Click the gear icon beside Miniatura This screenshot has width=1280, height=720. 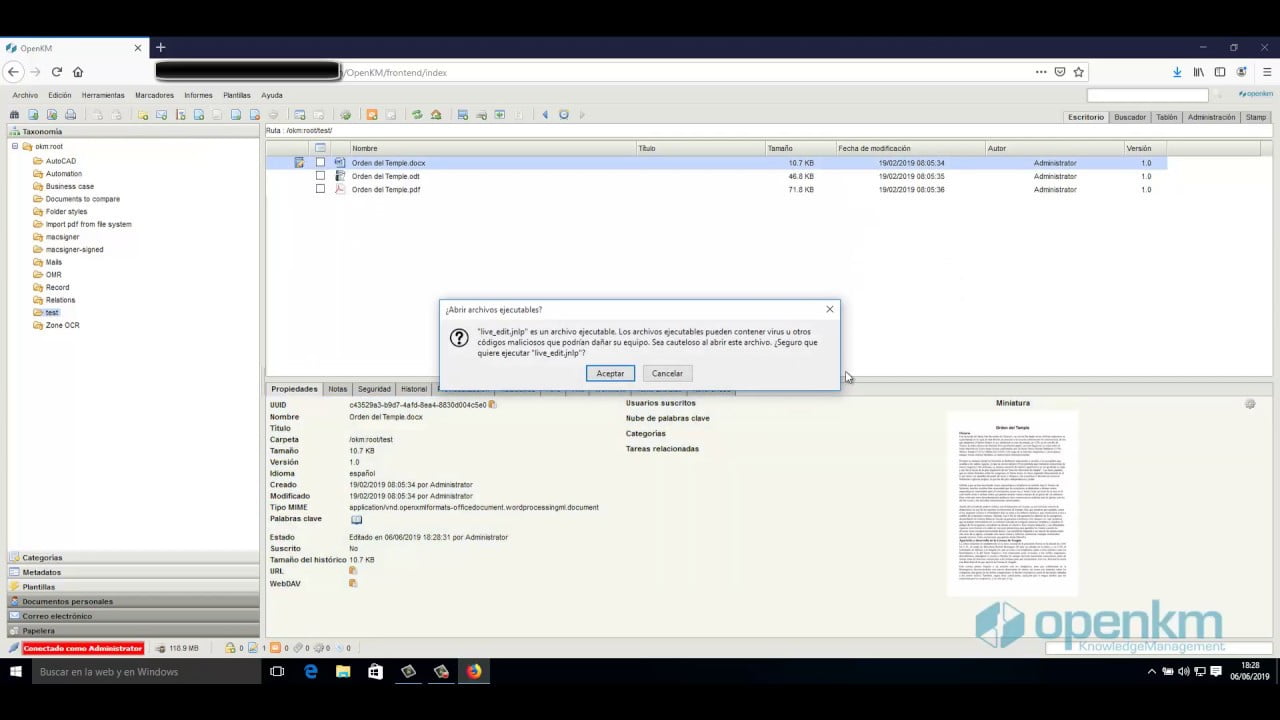1250,404
